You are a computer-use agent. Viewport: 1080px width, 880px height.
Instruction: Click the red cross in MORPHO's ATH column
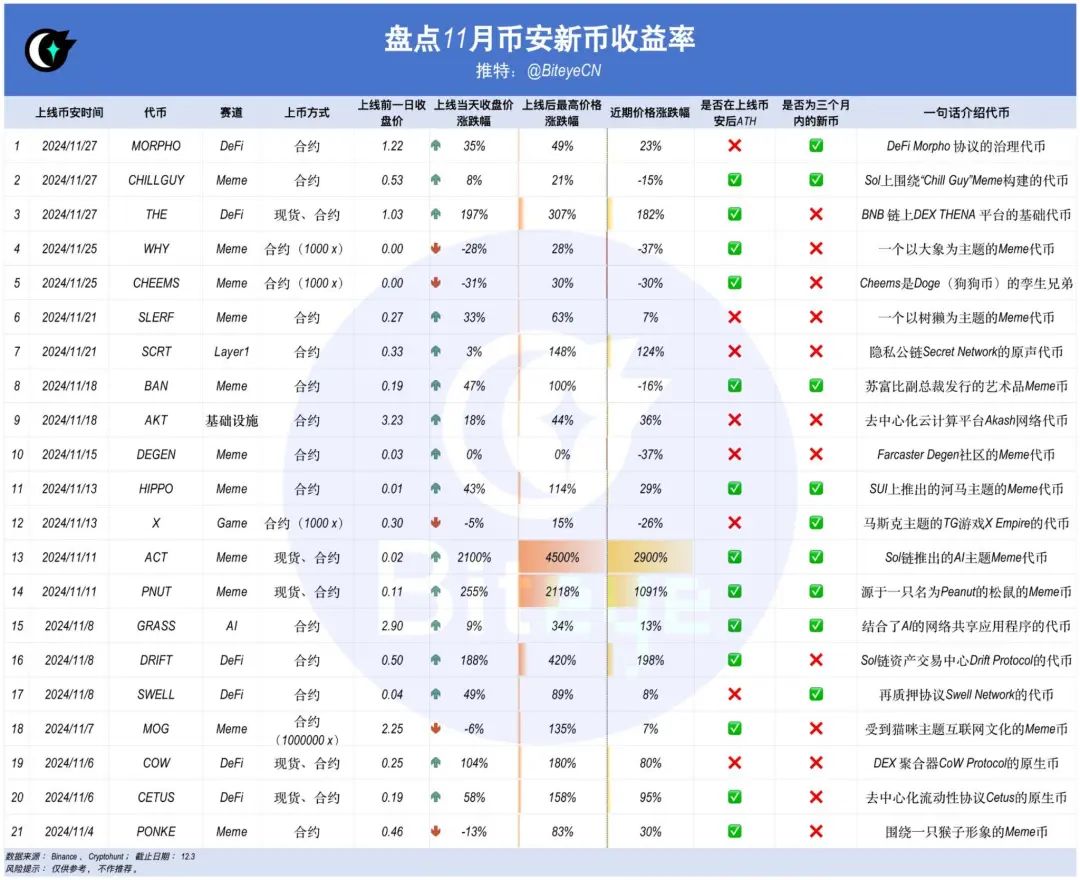(x=735, y=146)
